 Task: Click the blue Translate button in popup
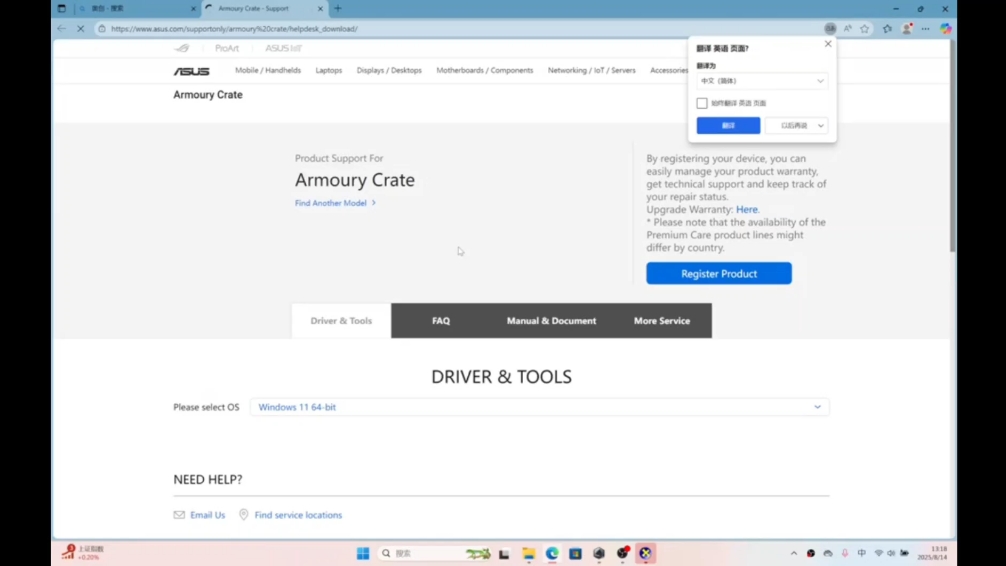728,126
